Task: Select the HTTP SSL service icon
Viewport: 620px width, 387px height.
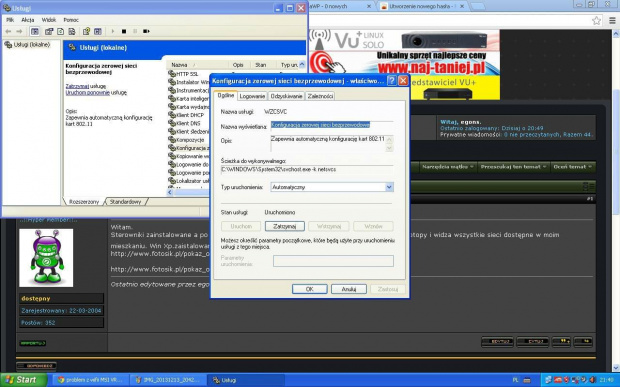Action: (x=172, y=74)
